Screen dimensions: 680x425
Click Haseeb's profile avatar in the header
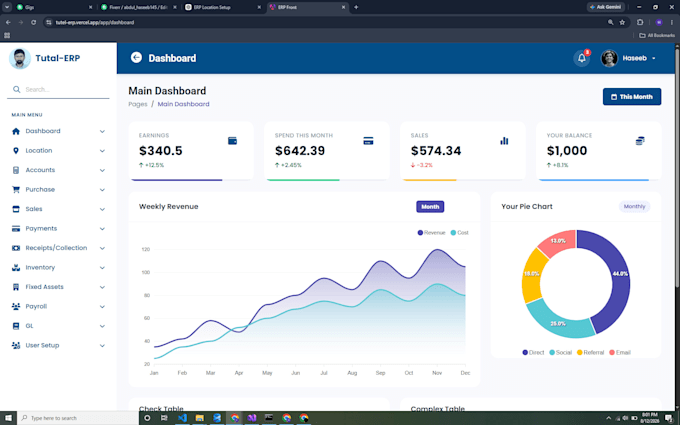[x=609, y=58]
